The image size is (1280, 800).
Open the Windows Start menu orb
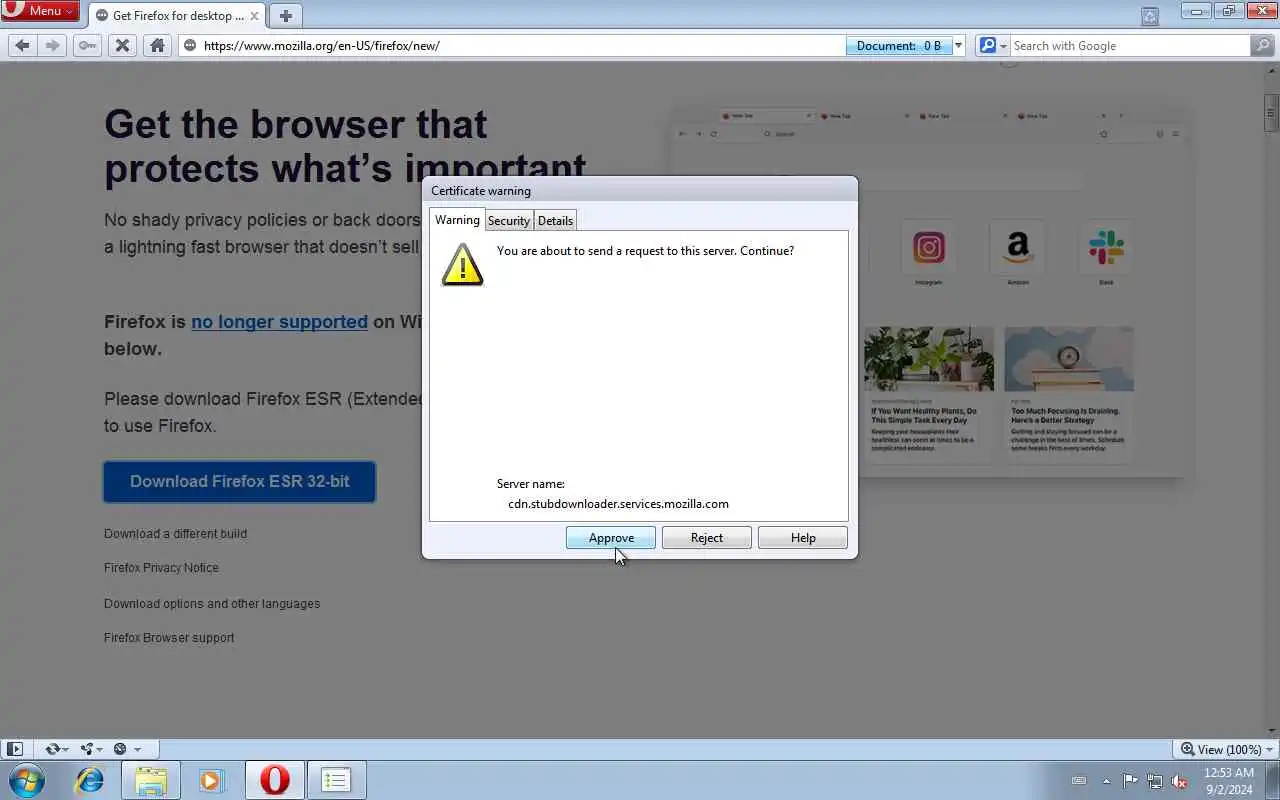tap(26, 780)
